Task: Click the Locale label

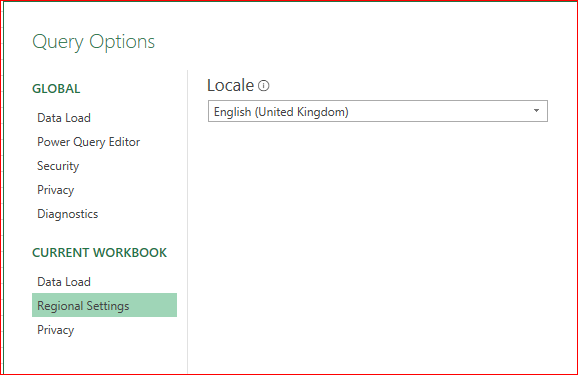Action: point(230,86)
